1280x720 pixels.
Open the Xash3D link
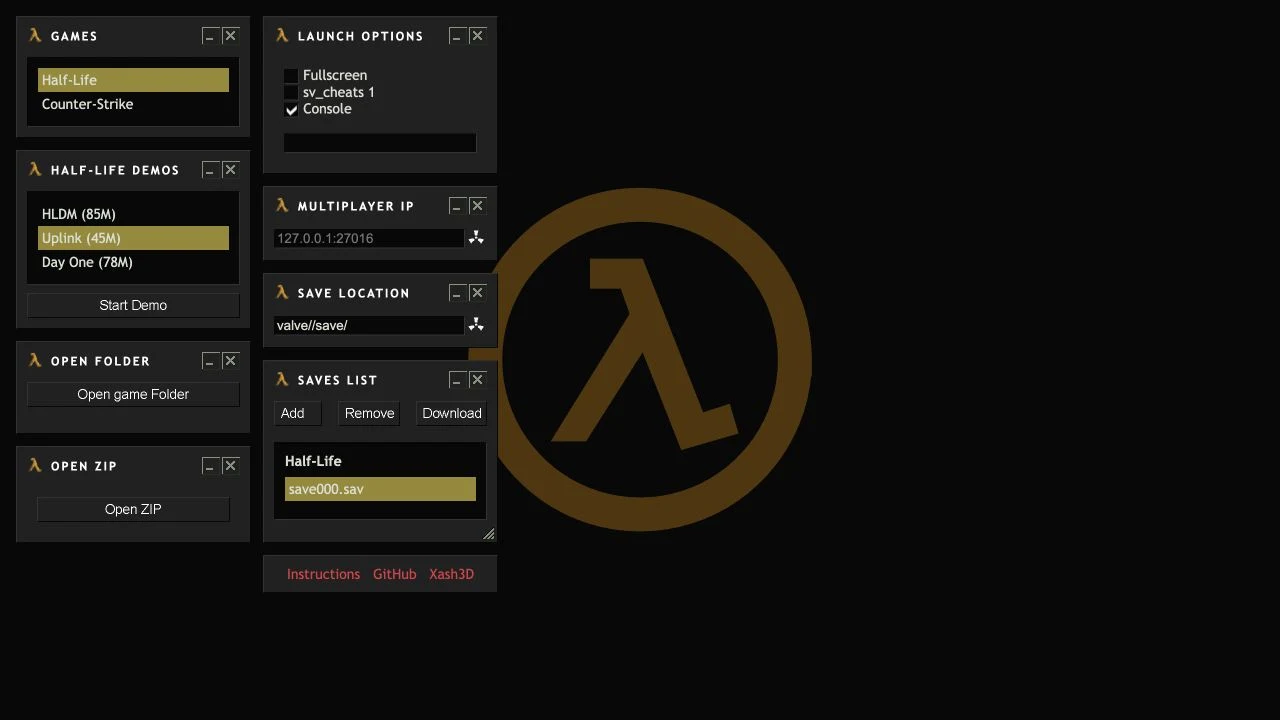[x=452, y=574]
